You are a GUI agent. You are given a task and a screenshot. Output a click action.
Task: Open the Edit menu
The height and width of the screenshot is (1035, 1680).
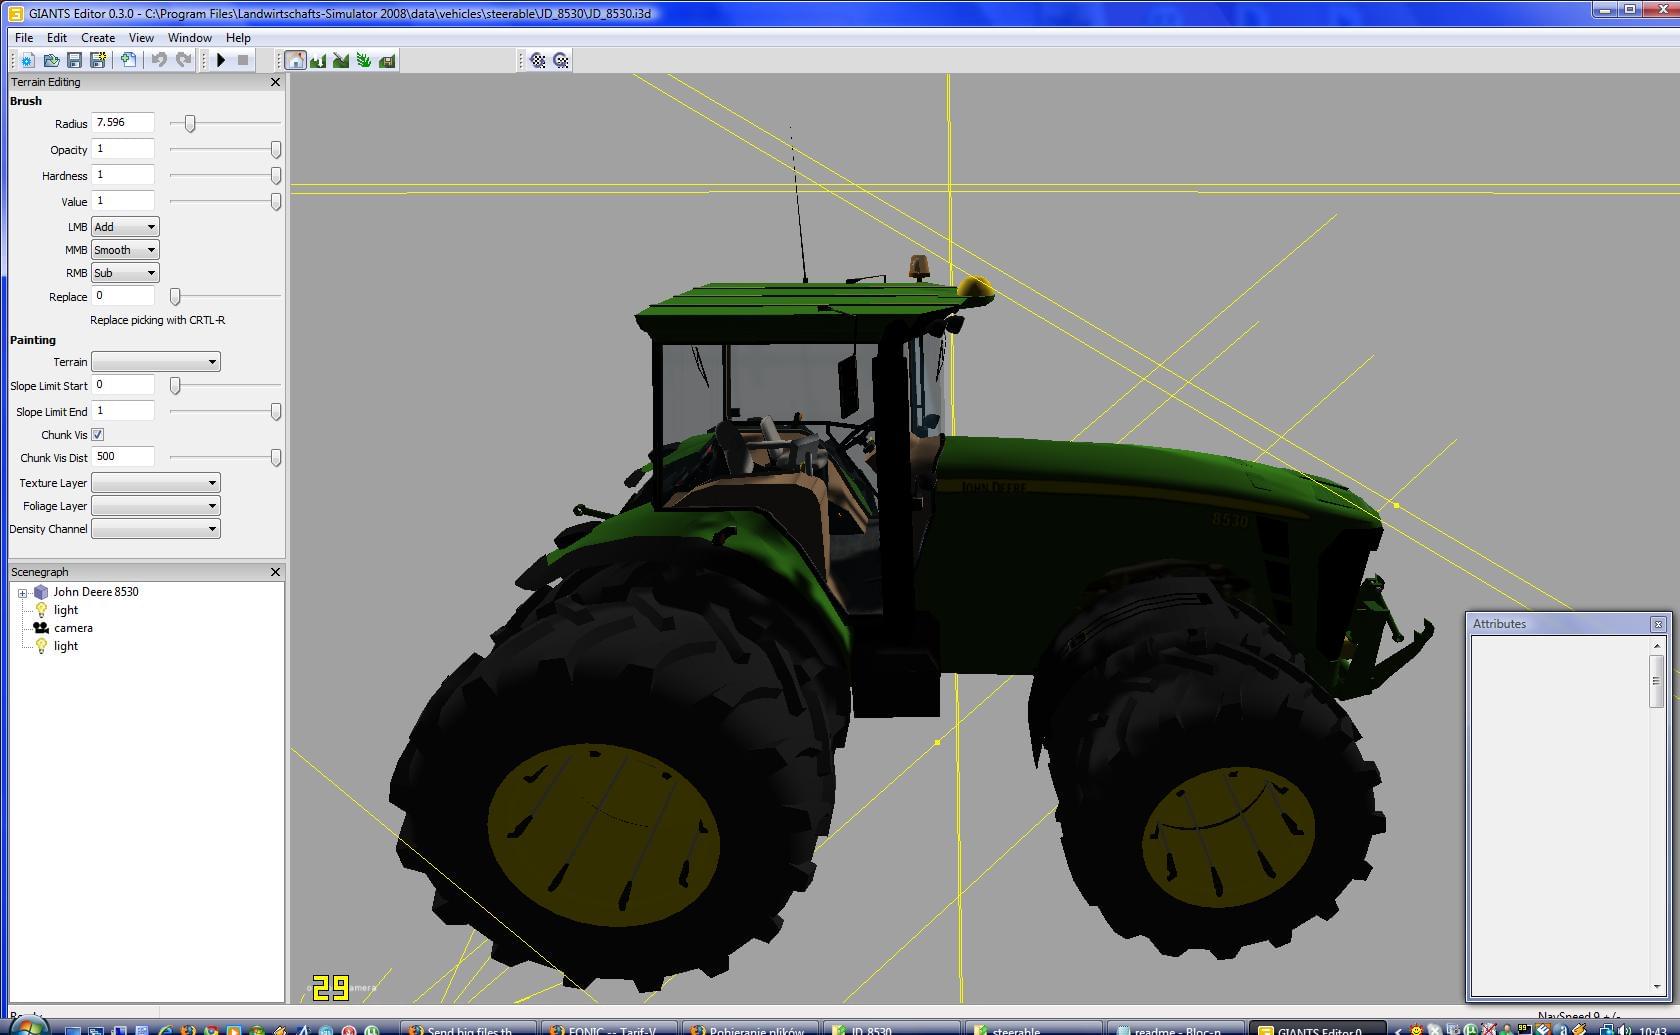tap(57, 38)
